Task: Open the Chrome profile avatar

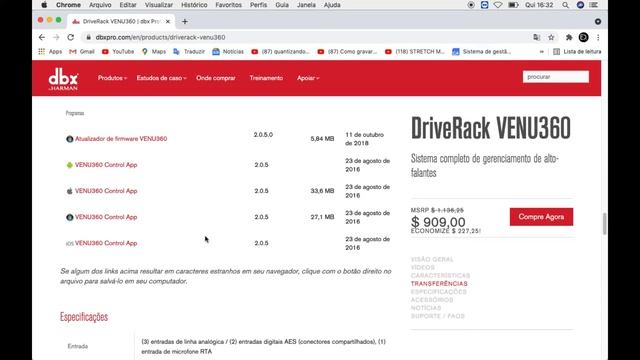Action: click(583, 37)
